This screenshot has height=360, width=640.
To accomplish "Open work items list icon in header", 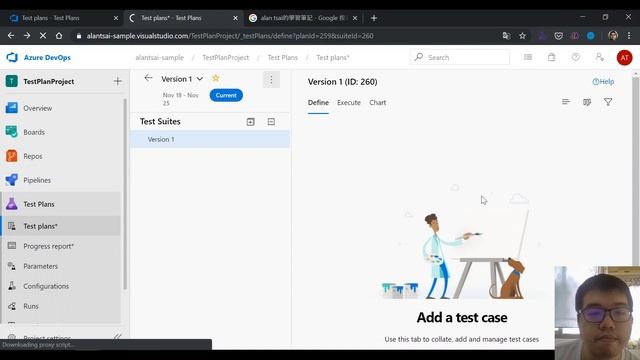I will tap(528, 57).
